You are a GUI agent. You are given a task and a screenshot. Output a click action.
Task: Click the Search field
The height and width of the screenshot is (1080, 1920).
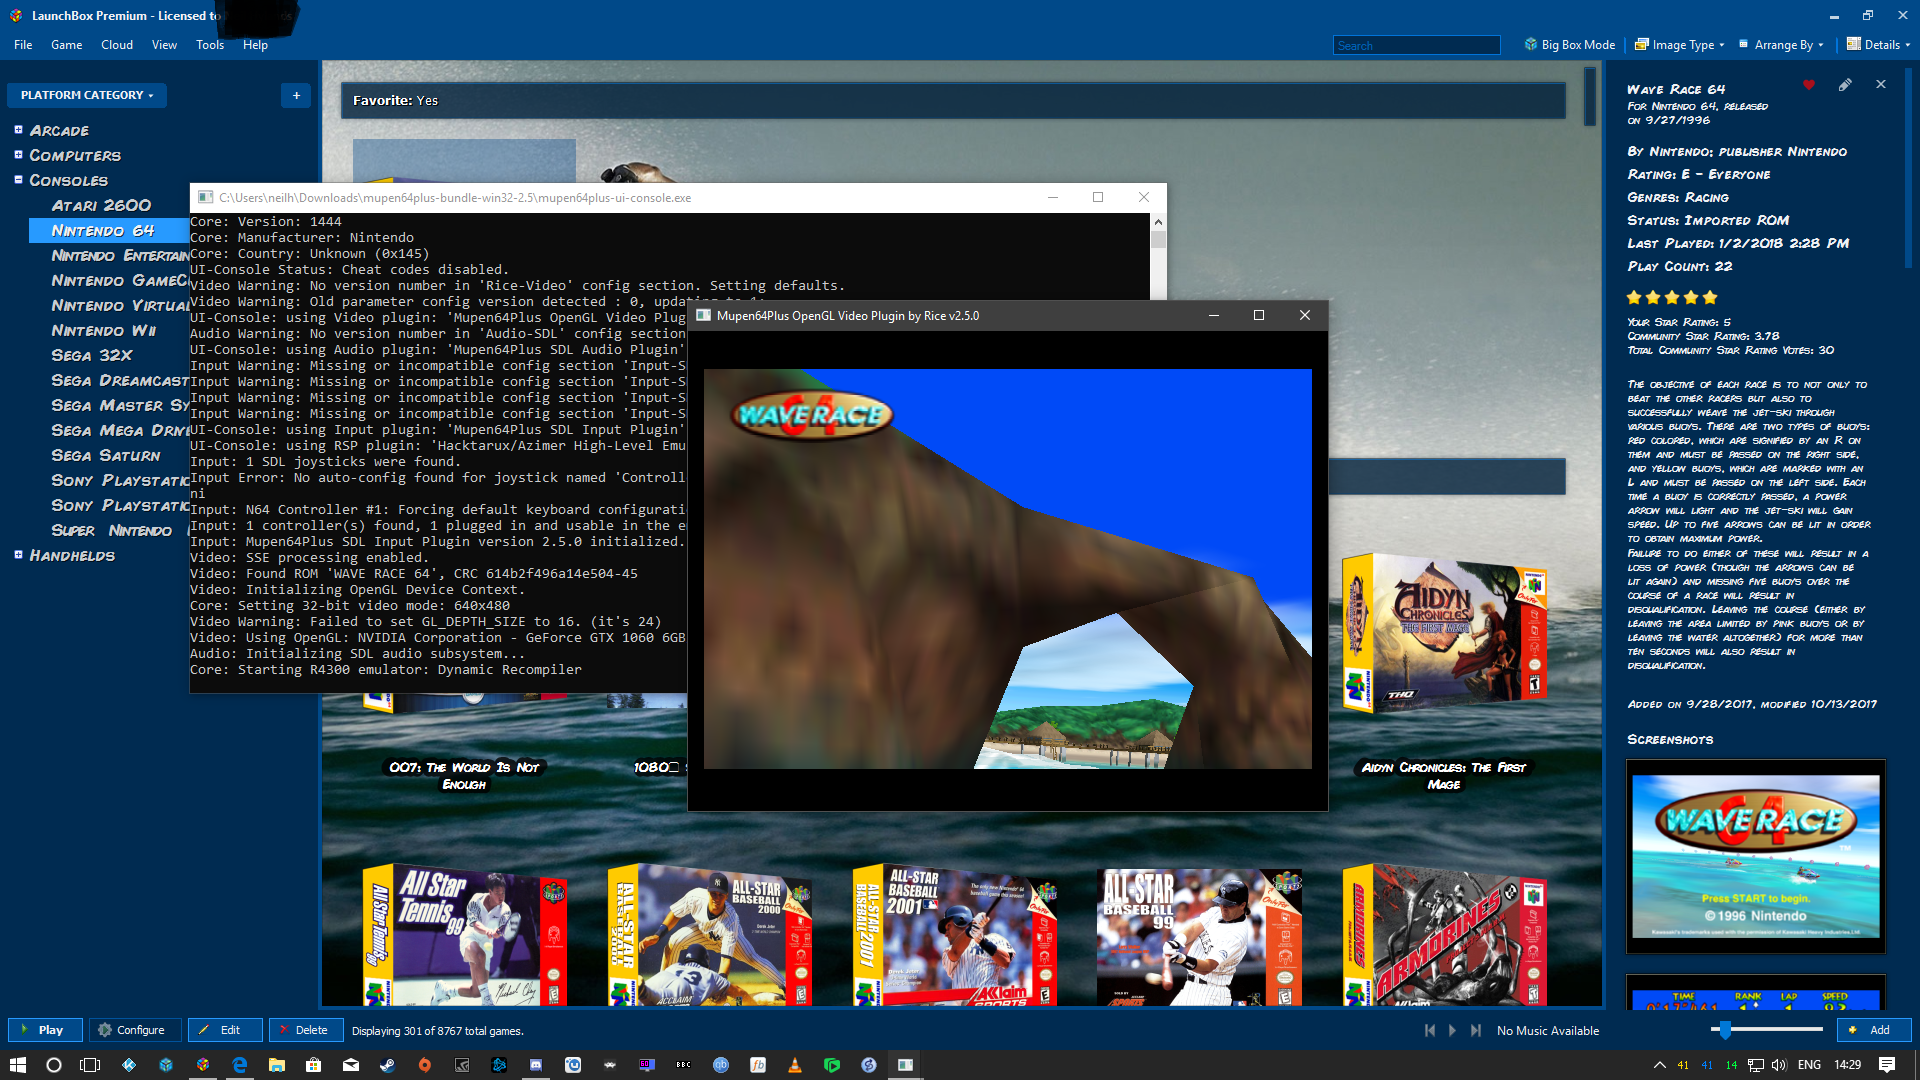pyautogui.click(x=1416, y=45)
